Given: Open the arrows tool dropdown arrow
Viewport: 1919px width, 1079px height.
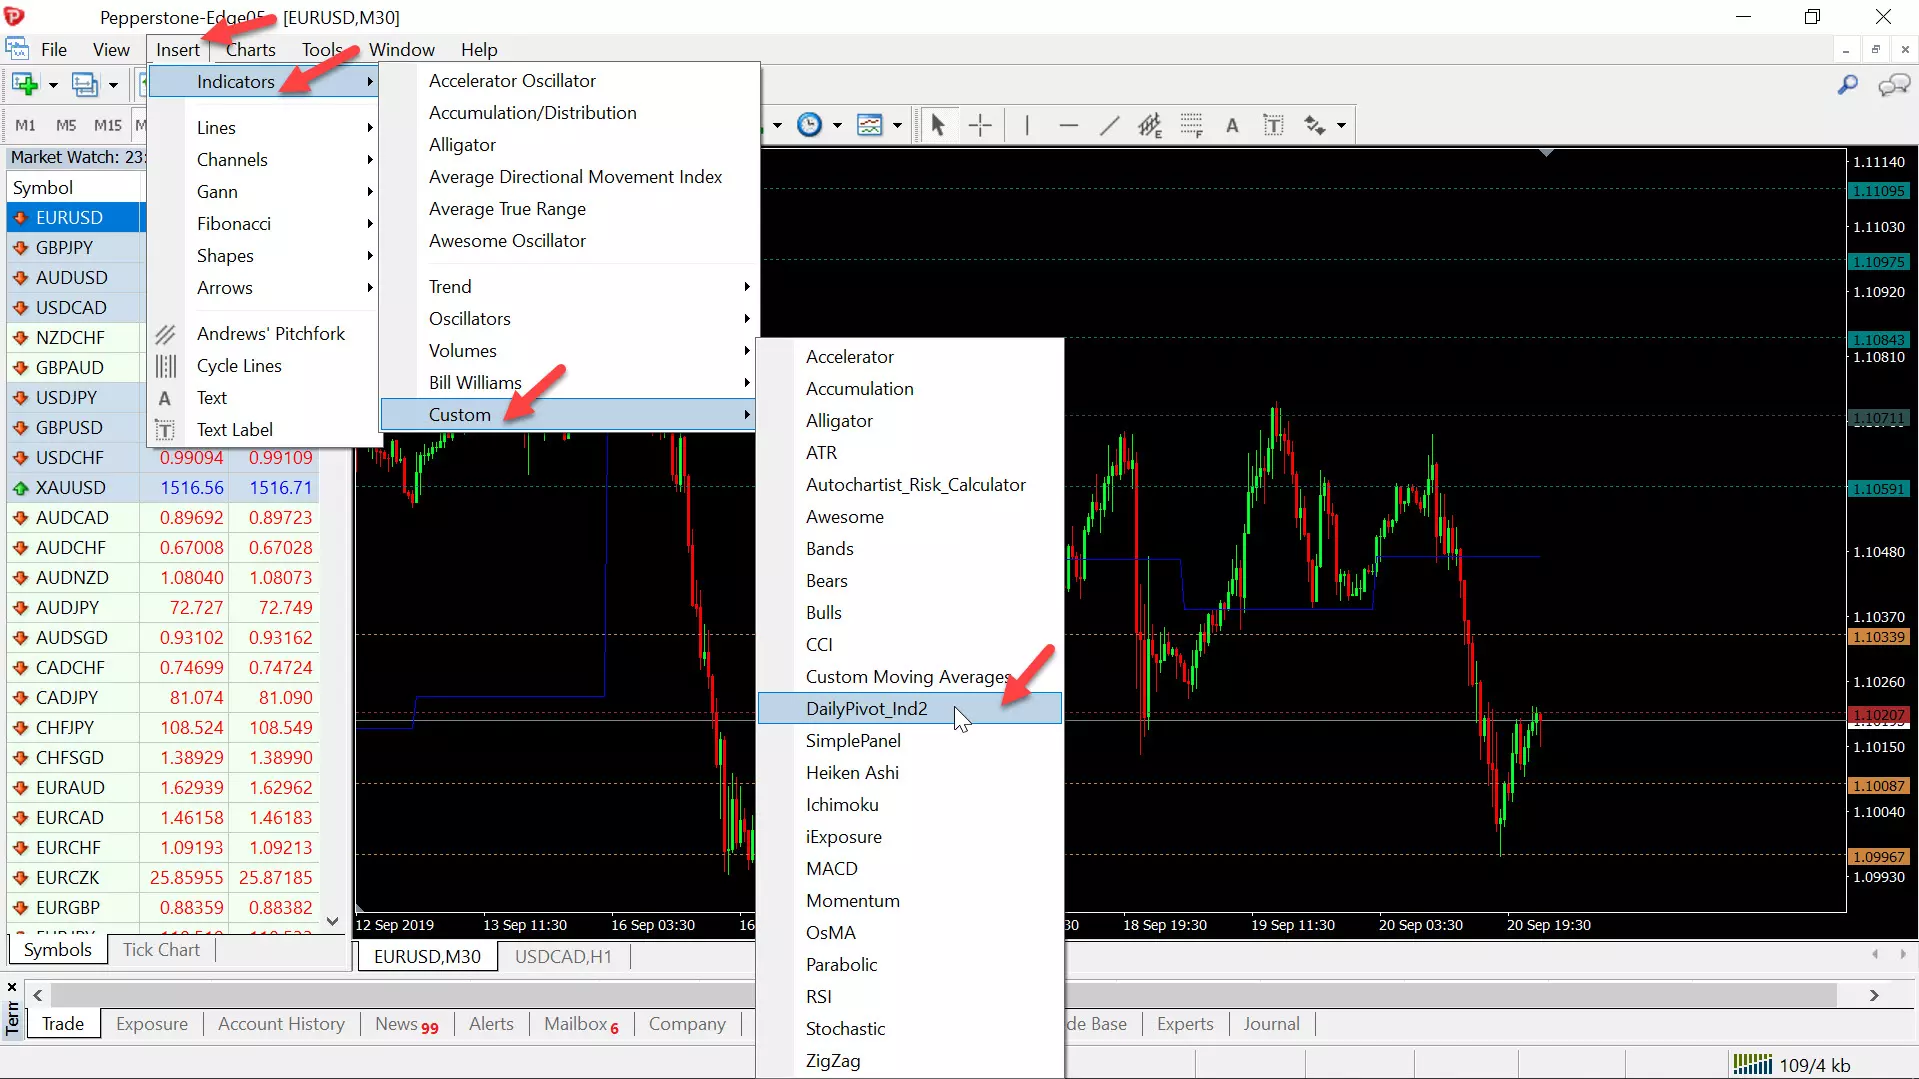Looking at the screenshot, I should click(1341, 125).
